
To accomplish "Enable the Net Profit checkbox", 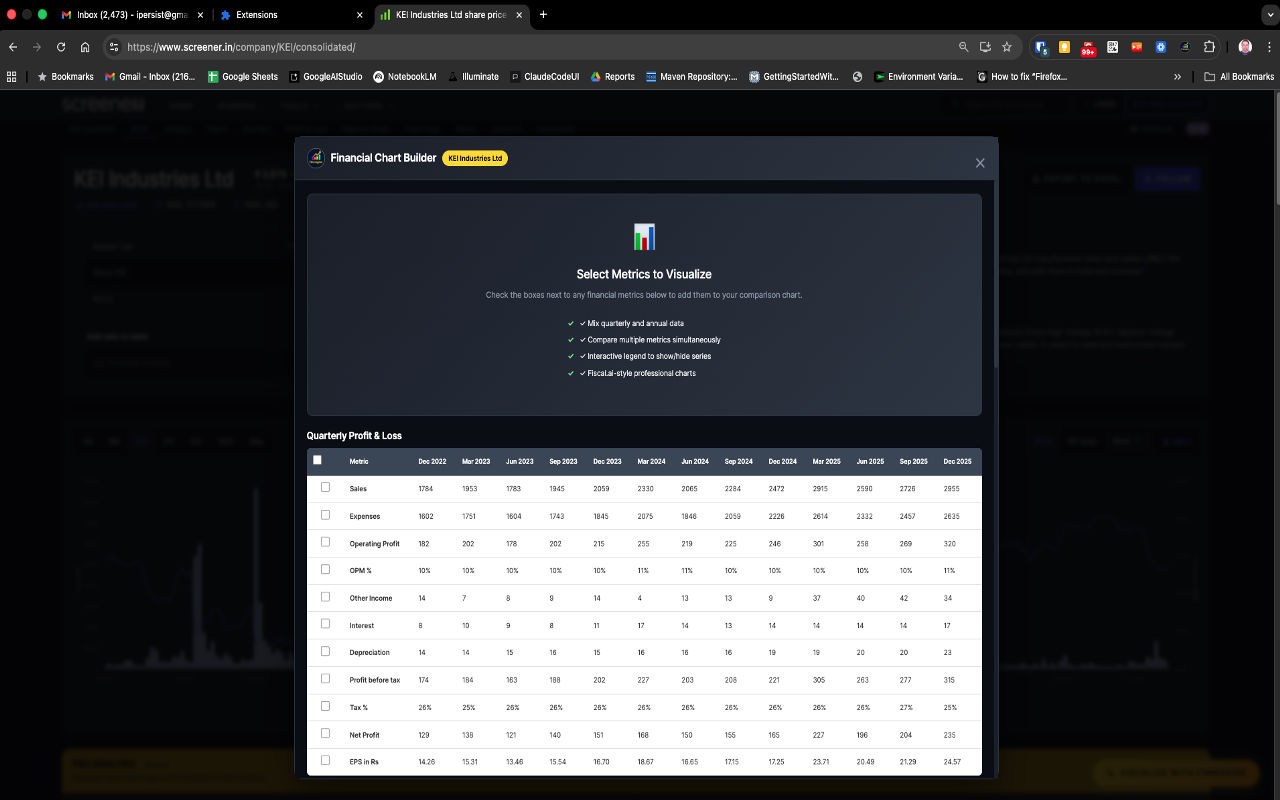I will [325, 733].
